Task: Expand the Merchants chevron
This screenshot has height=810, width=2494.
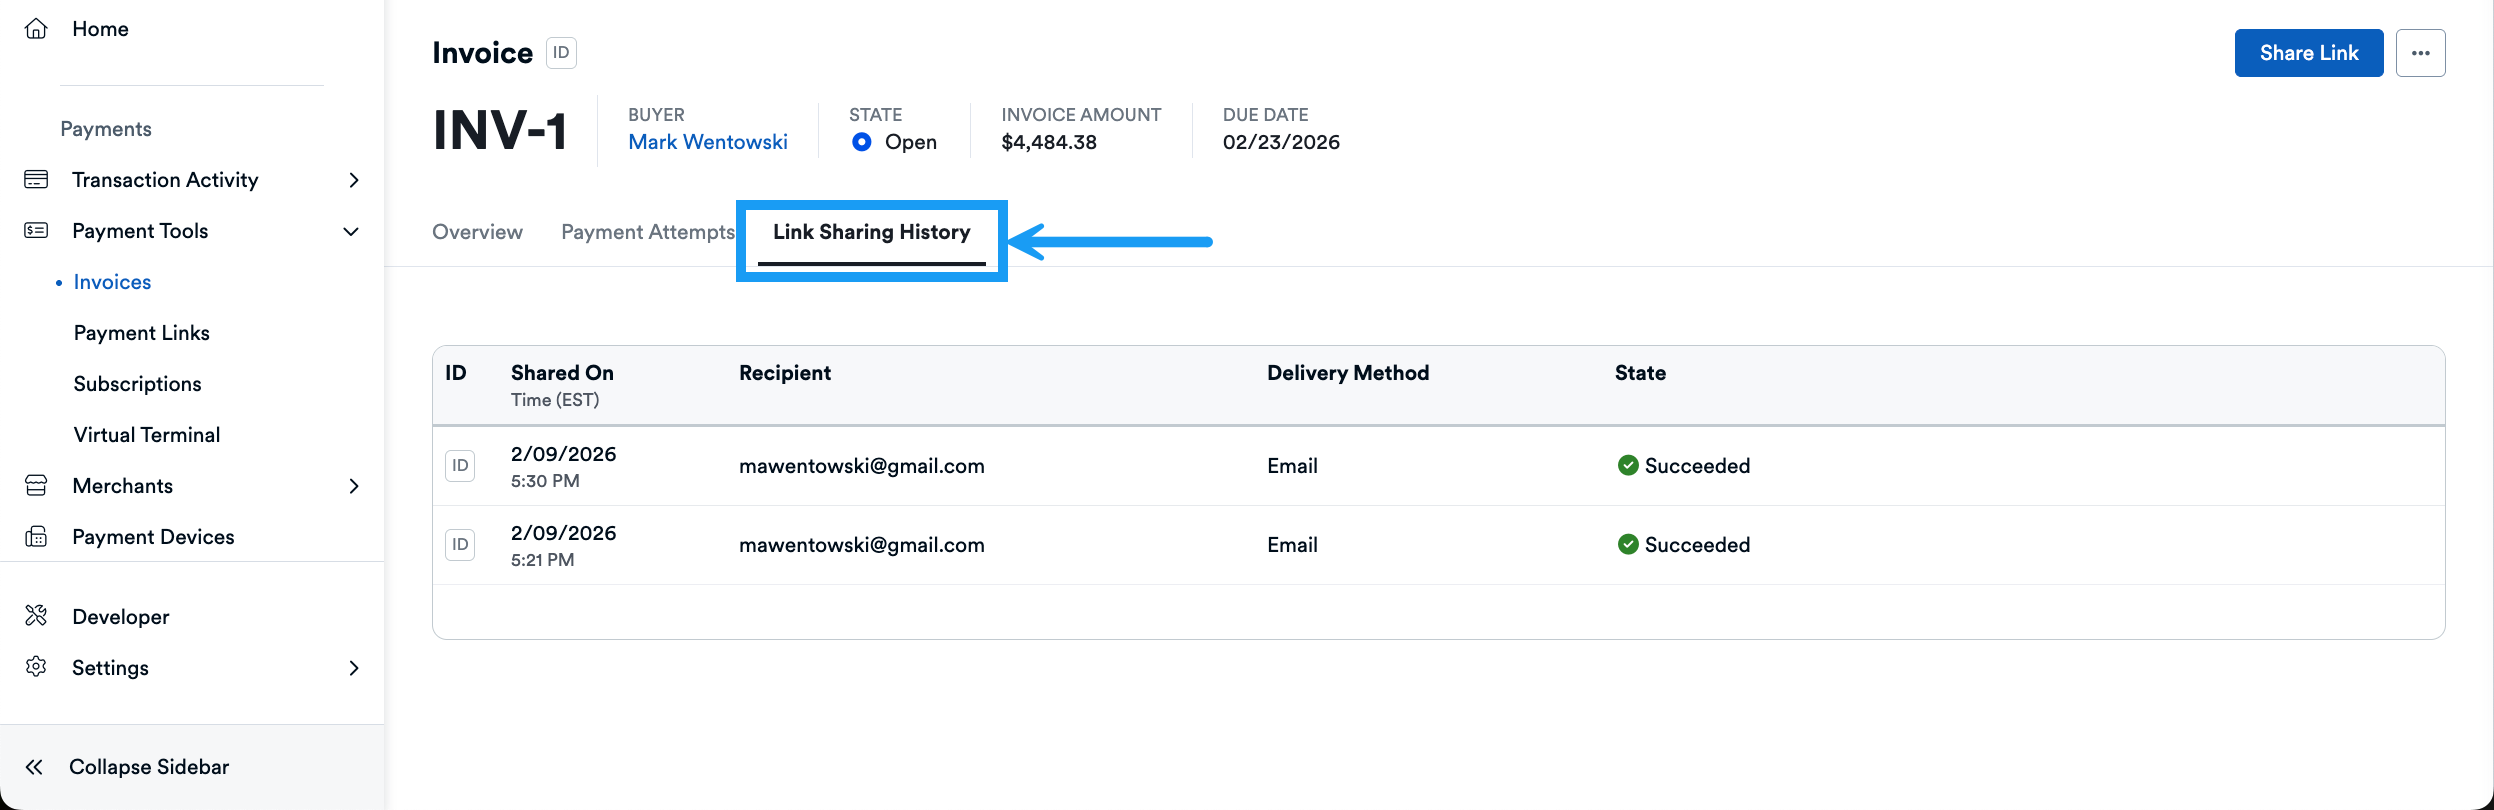Action: pos(354,486)
